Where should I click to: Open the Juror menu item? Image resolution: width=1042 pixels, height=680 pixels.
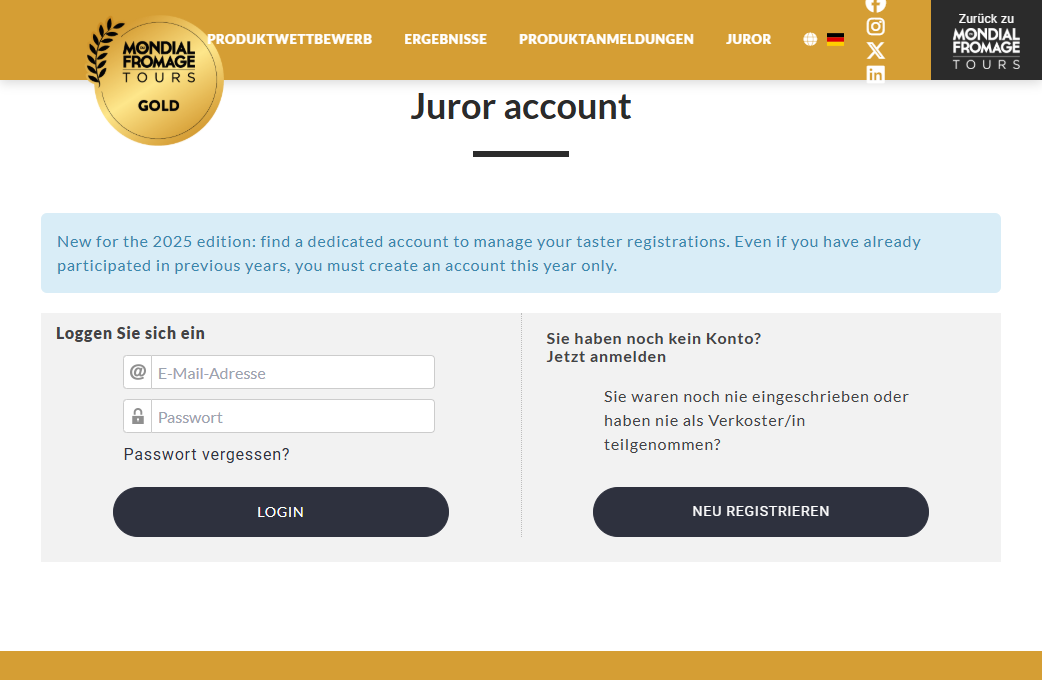748,39
